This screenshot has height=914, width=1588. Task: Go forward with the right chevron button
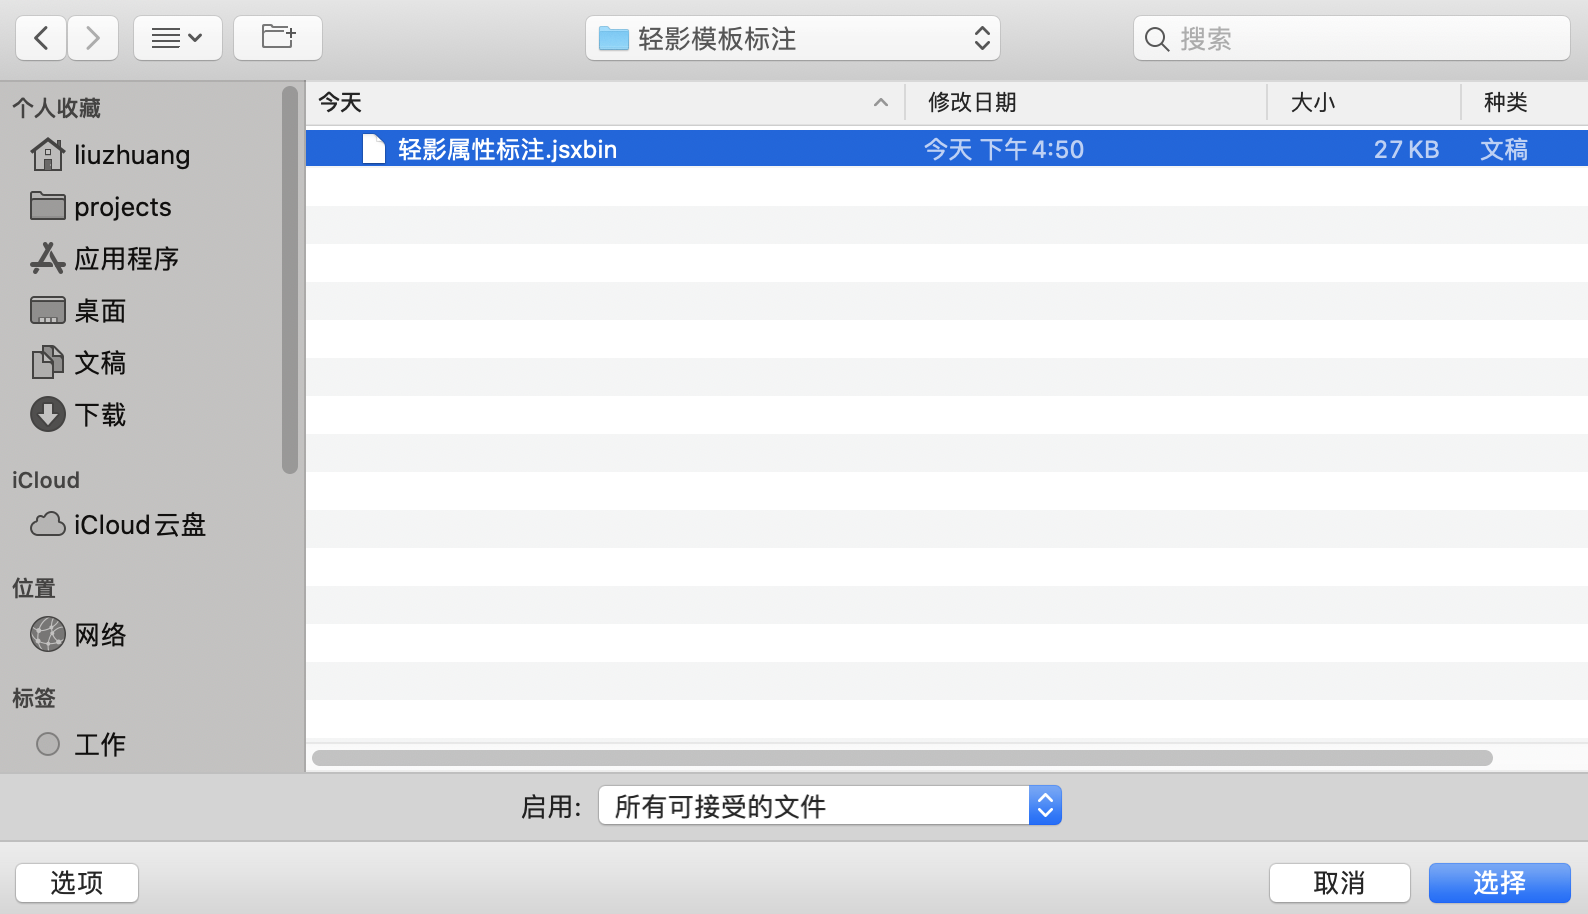(93, 38)
